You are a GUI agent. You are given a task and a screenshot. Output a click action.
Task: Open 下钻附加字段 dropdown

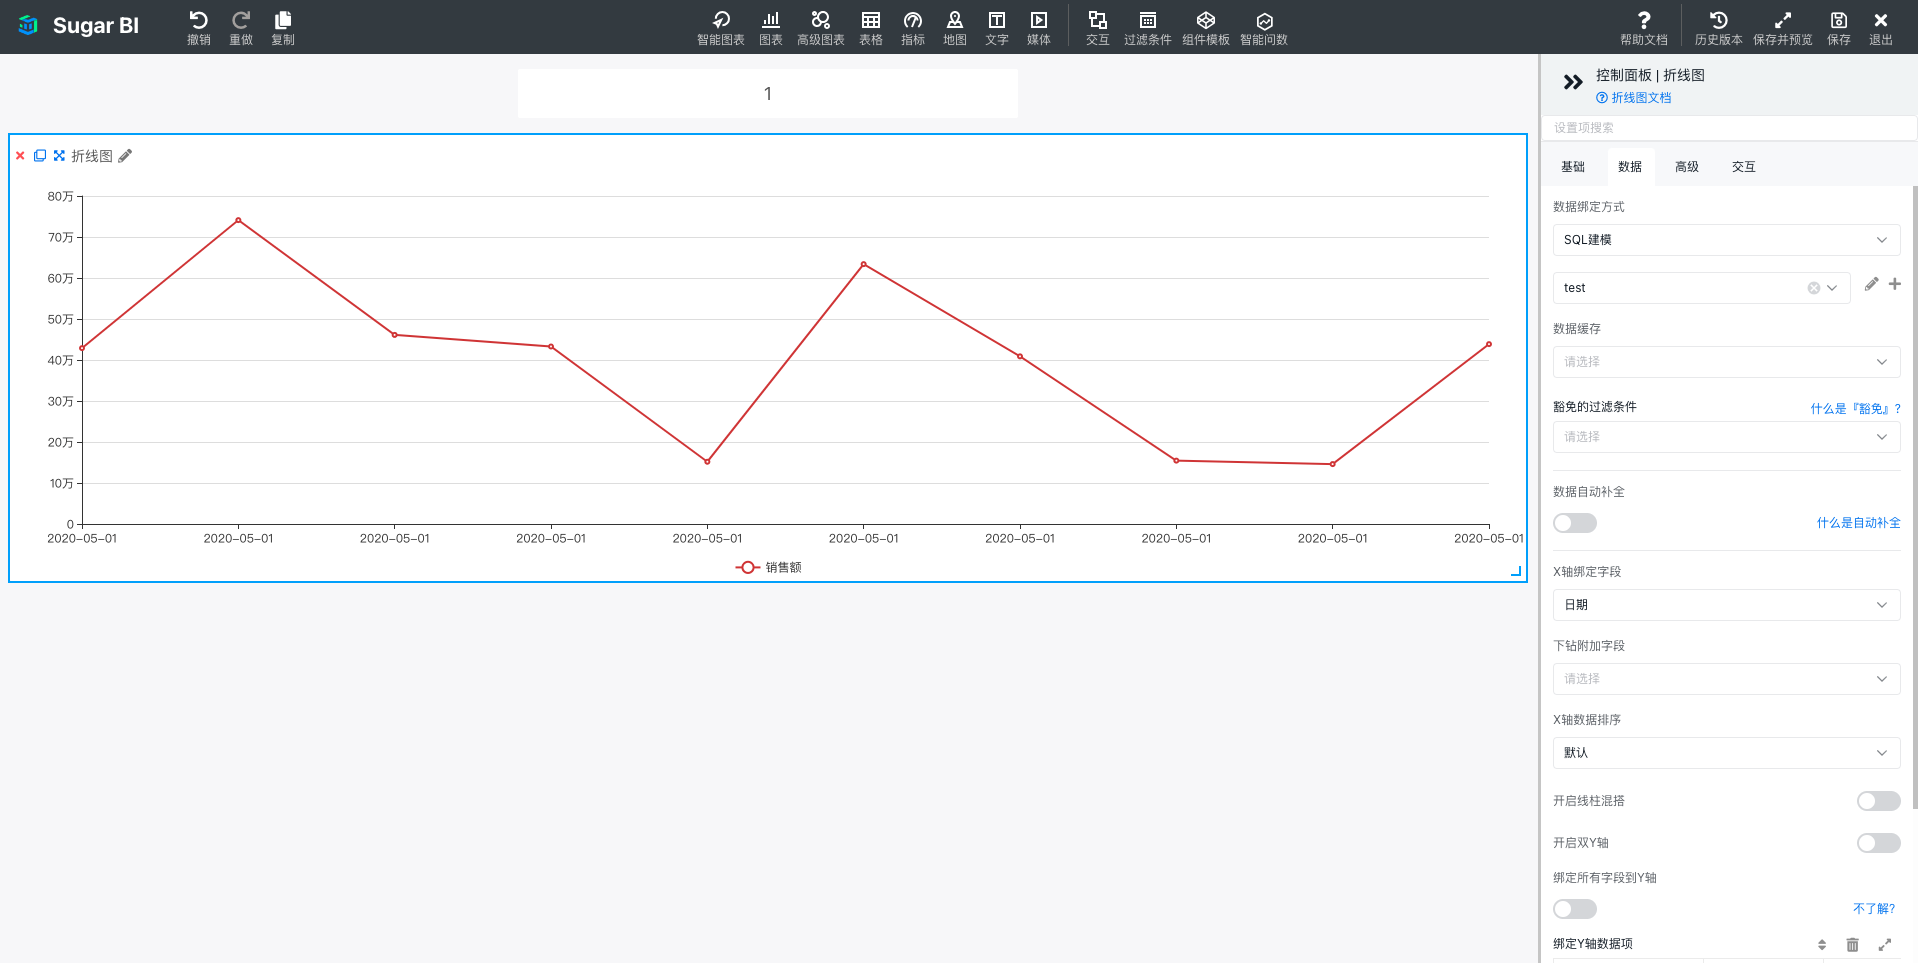[1727, 679]
